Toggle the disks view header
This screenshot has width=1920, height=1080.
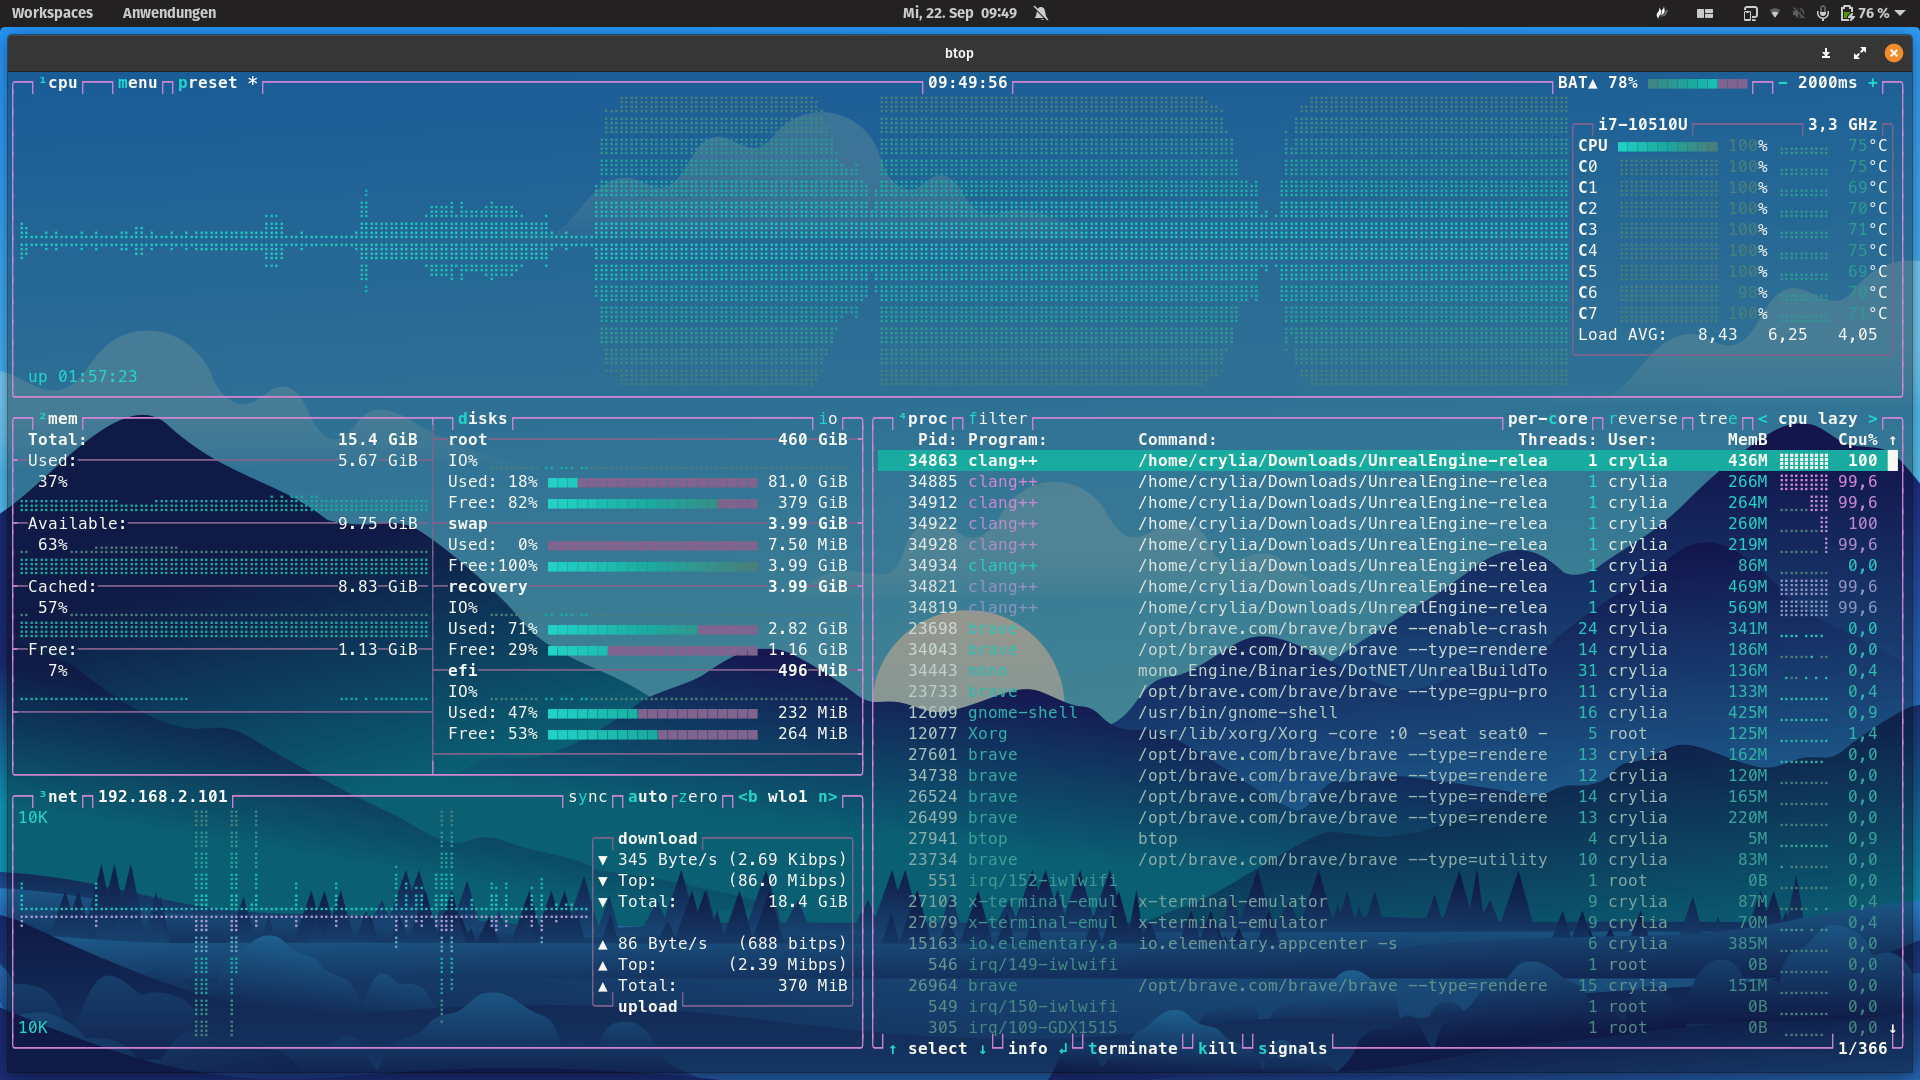coord(483,419)
